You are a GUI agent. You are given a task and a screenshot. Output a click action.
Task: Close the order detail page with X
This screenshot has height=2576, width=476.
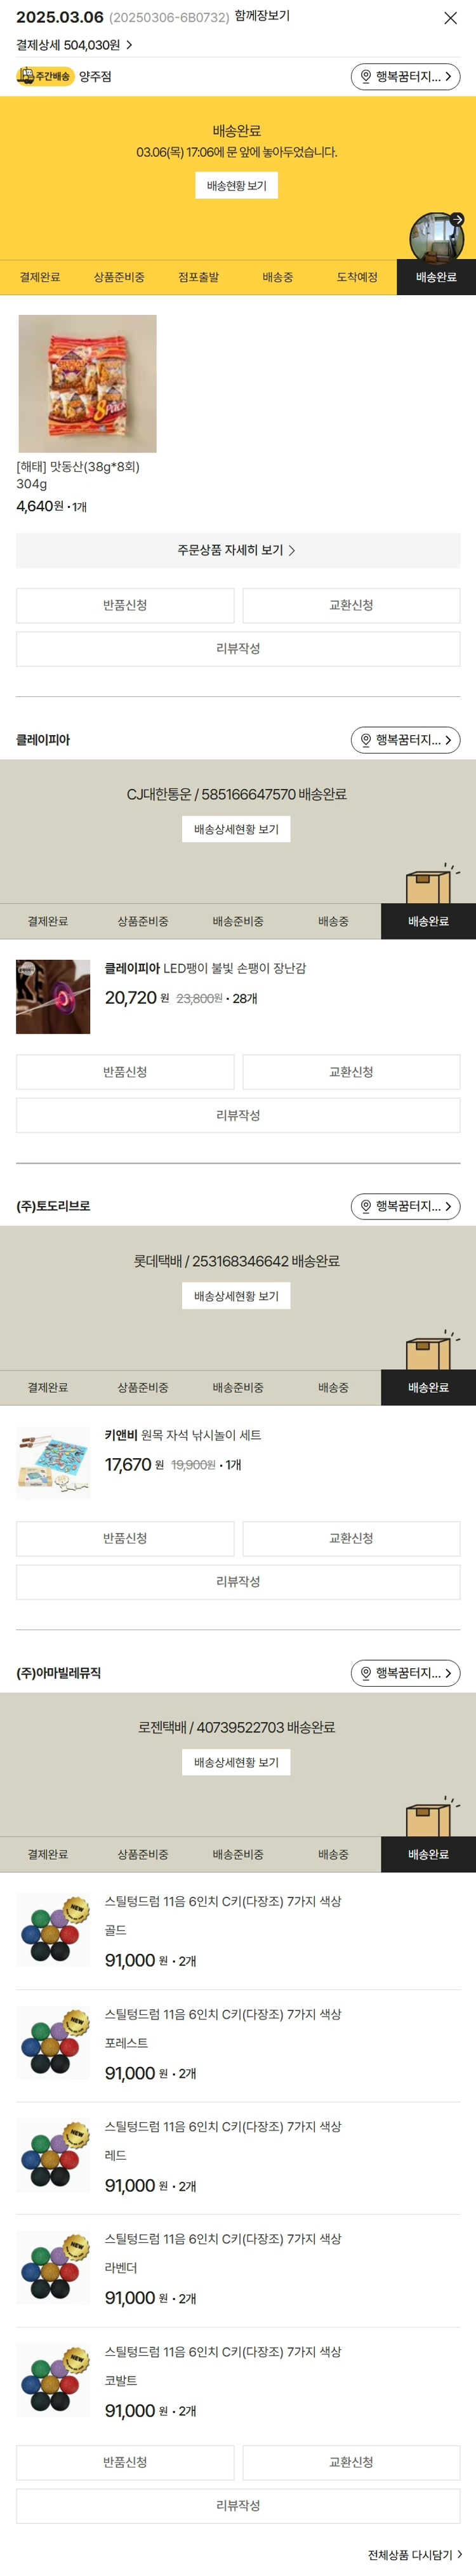pyautogui.click(x=450, y=18)
